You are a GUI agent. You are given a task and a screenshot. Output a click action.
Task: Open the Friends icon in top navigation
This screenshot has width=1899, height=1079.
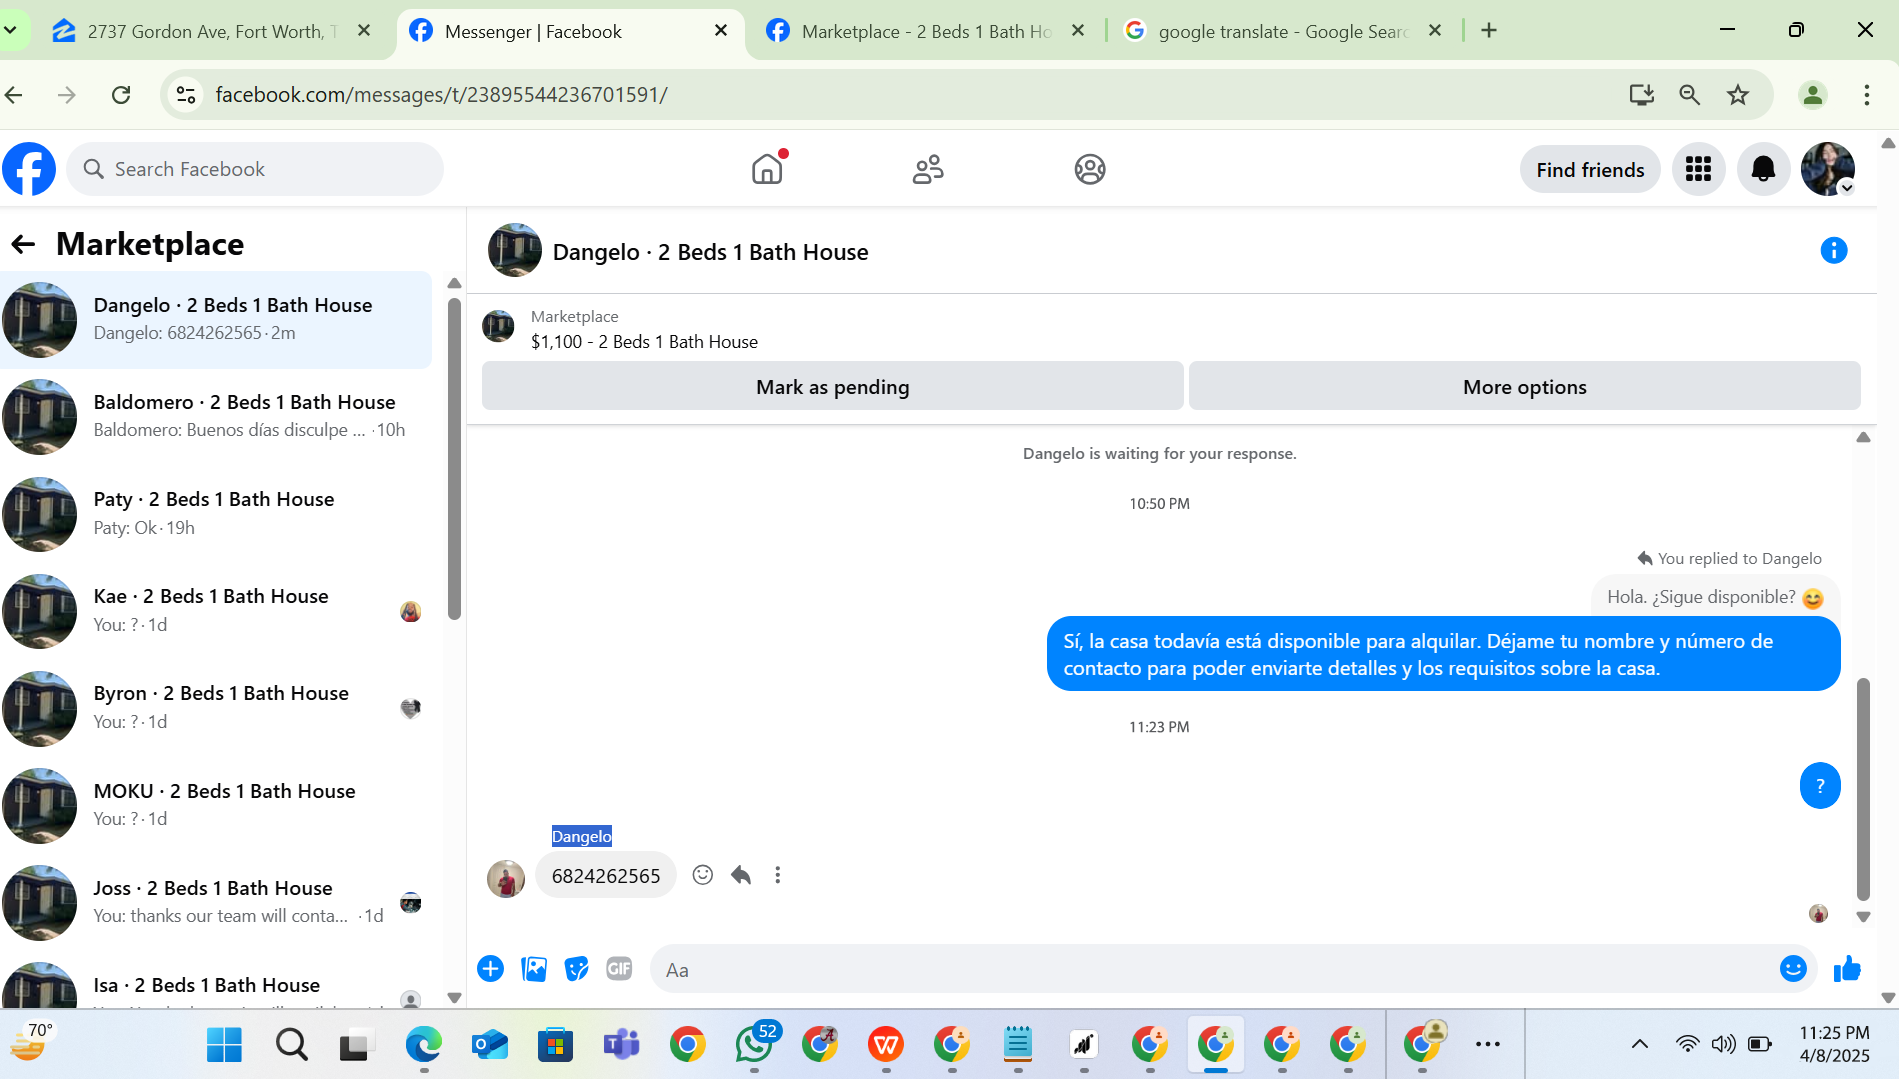pos(928,169)
